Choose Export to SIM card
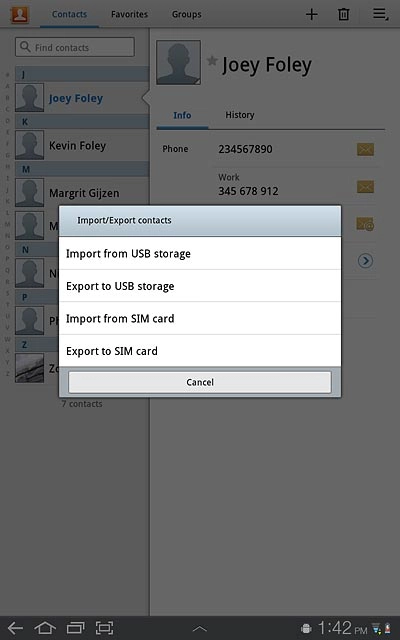400x640 pixels. point(200,351)
